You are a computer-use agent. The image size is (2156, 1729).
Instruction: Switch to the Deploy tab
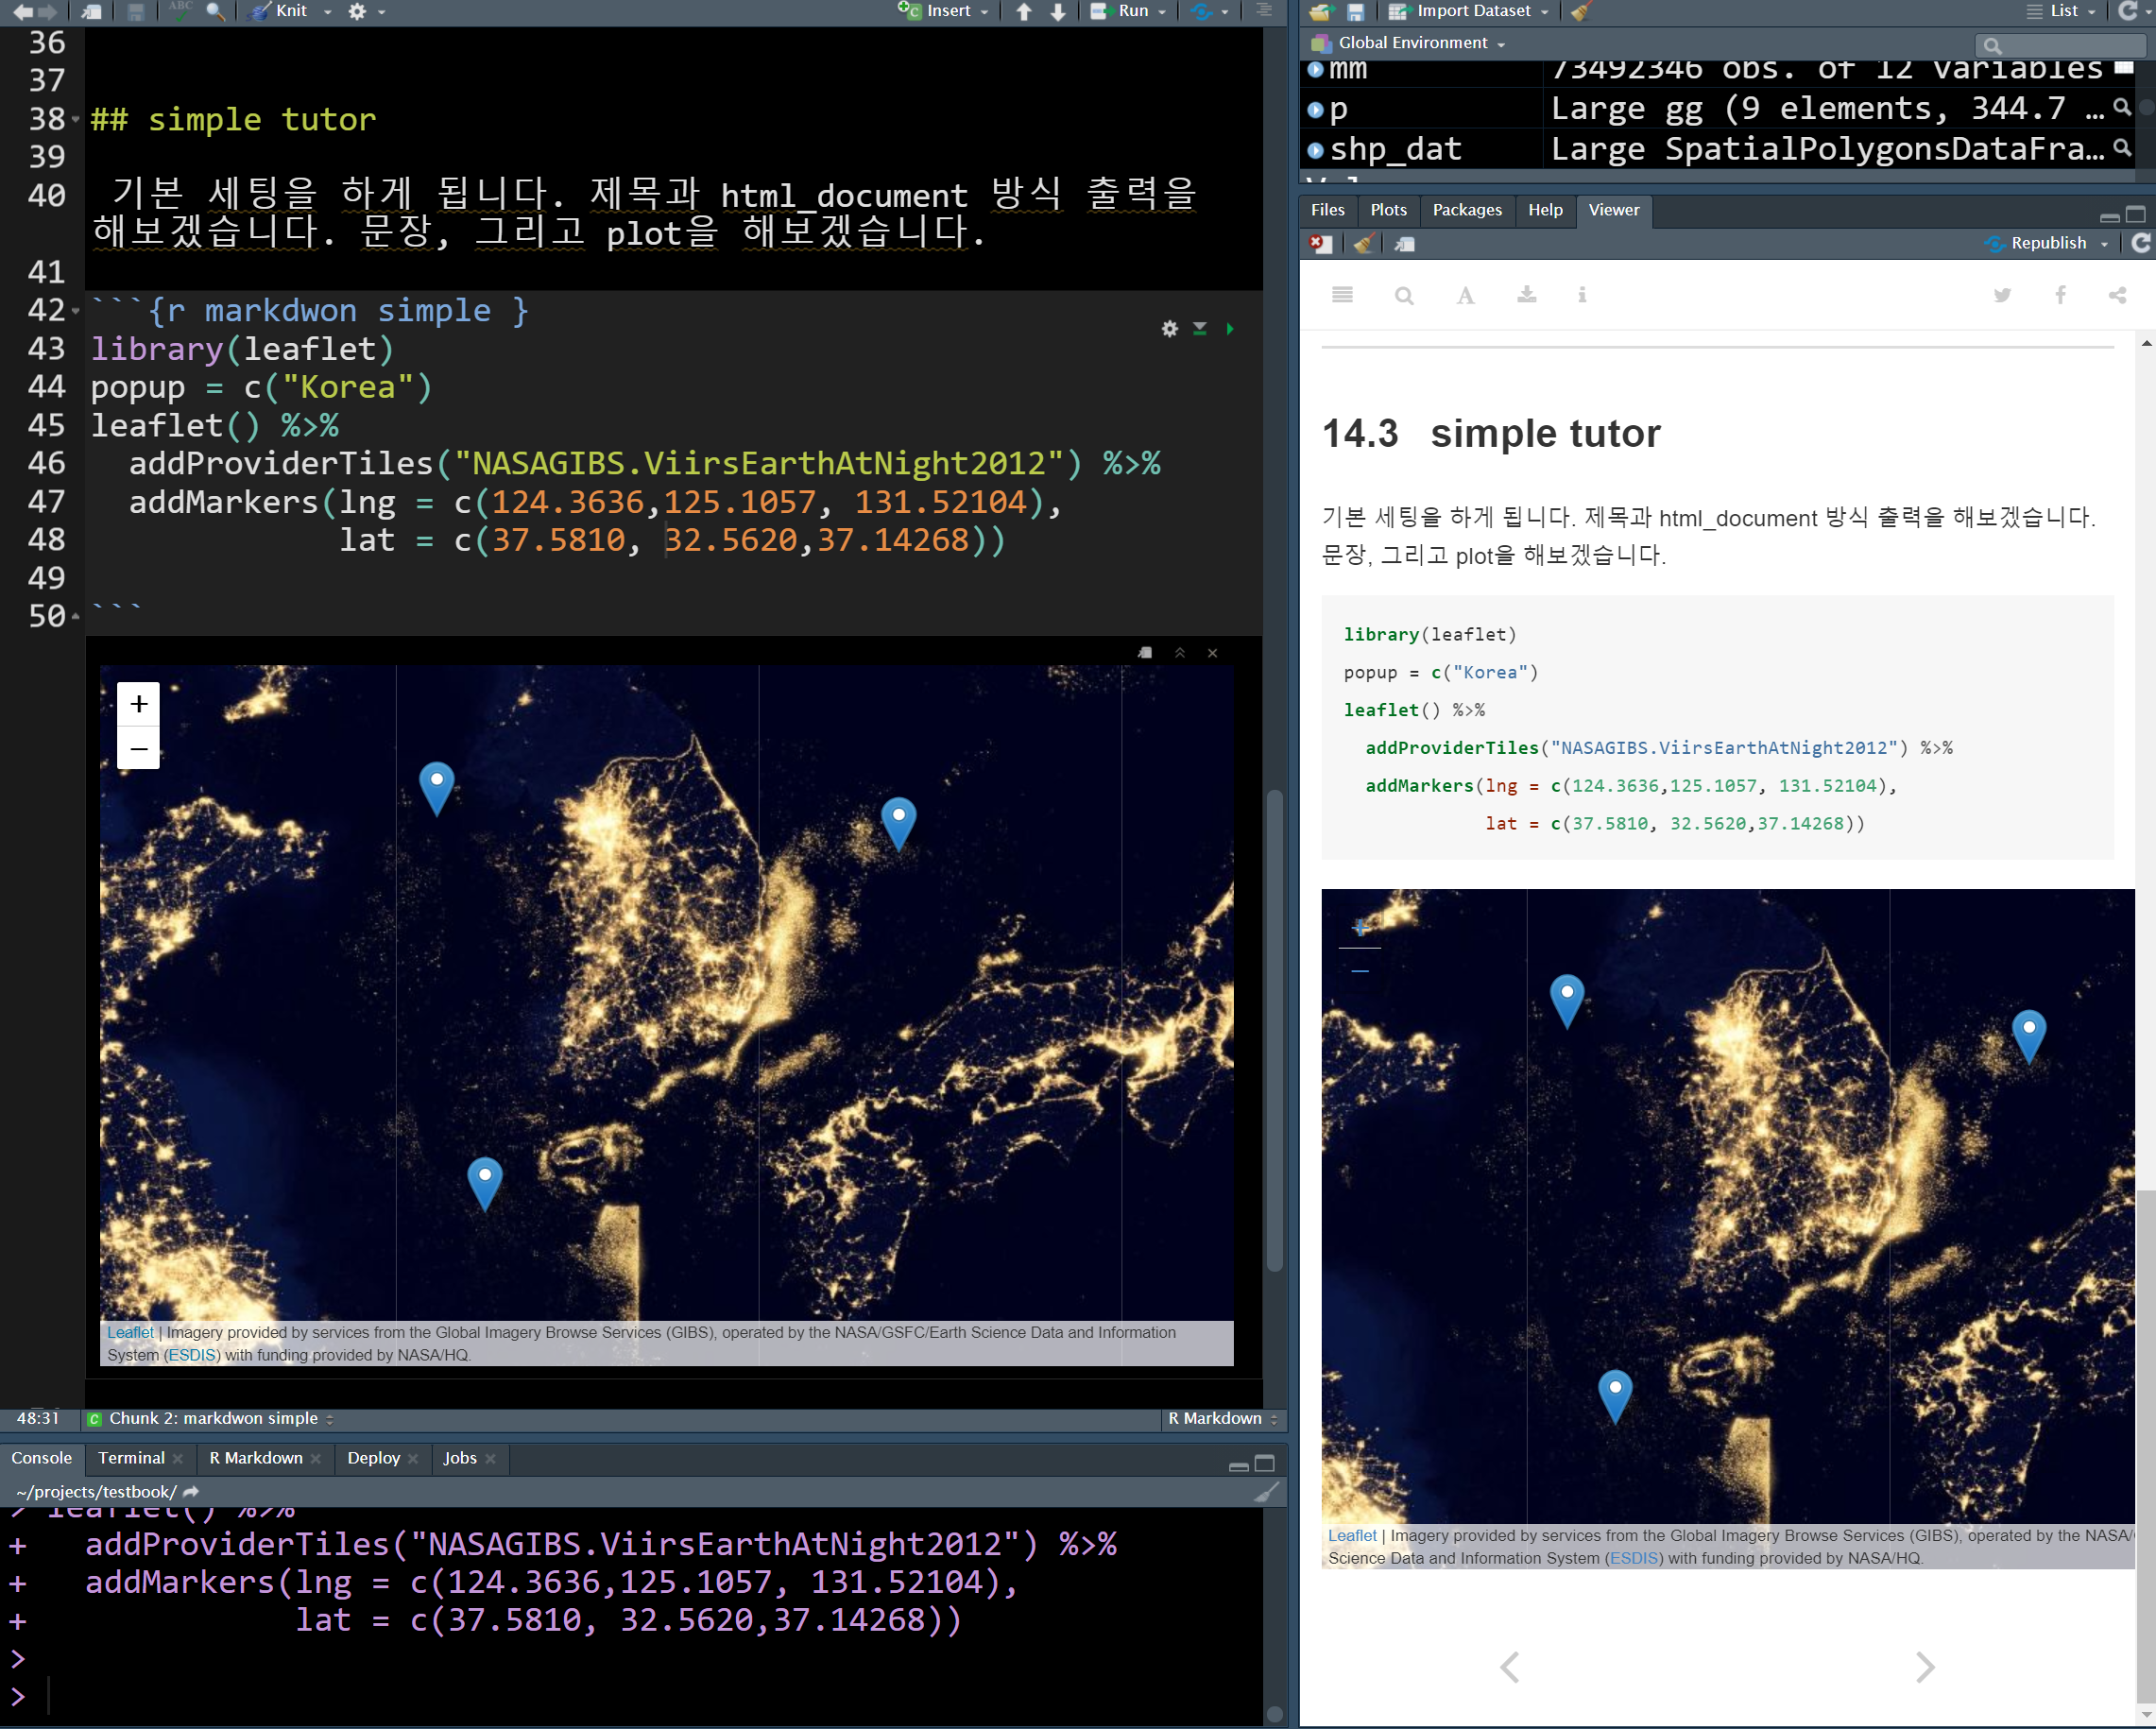[x=373, y=1458]
